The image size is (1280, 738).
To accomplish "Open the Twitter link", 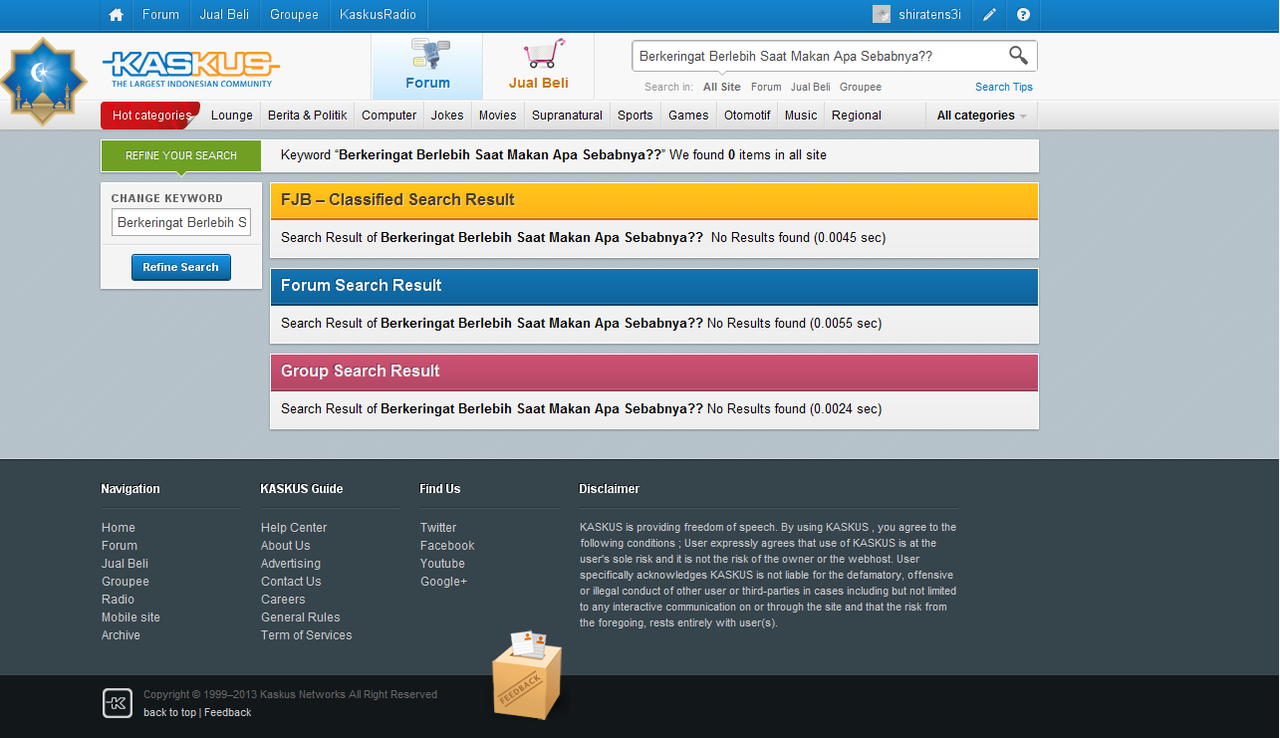I will [x=438, y=528].
